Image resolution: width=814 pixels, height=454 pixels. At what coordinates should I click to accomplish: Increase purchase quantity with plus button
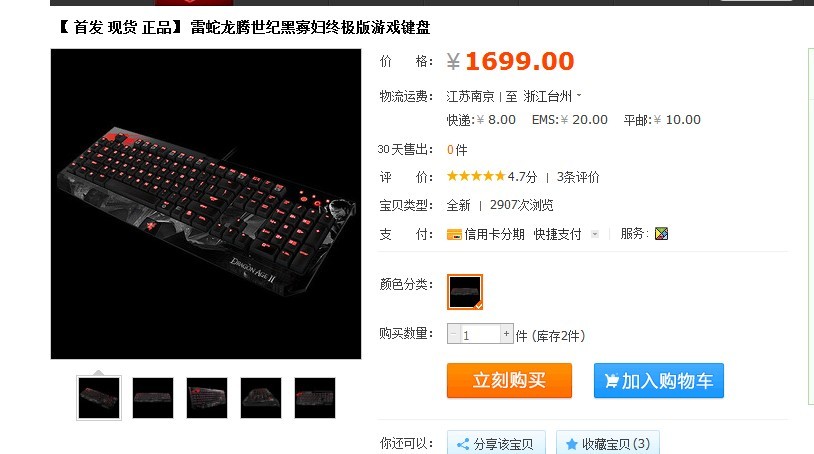(506, 334)
